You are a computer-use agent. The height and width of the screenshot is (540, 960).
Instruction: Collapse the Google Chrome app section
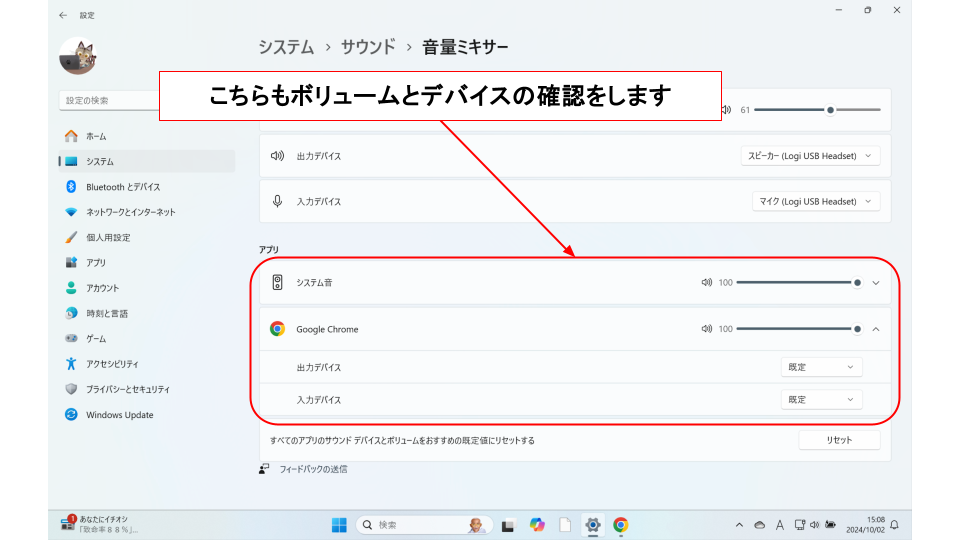[876, 329]
